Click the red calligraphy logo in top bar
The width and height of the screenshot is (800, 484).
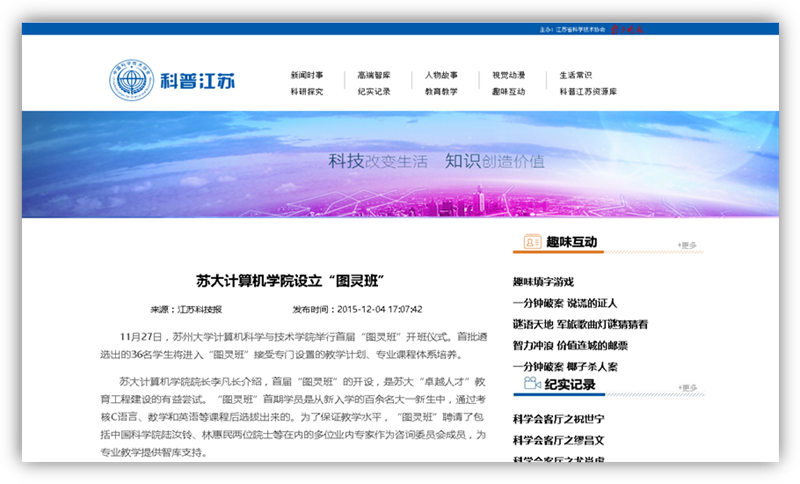627,30
